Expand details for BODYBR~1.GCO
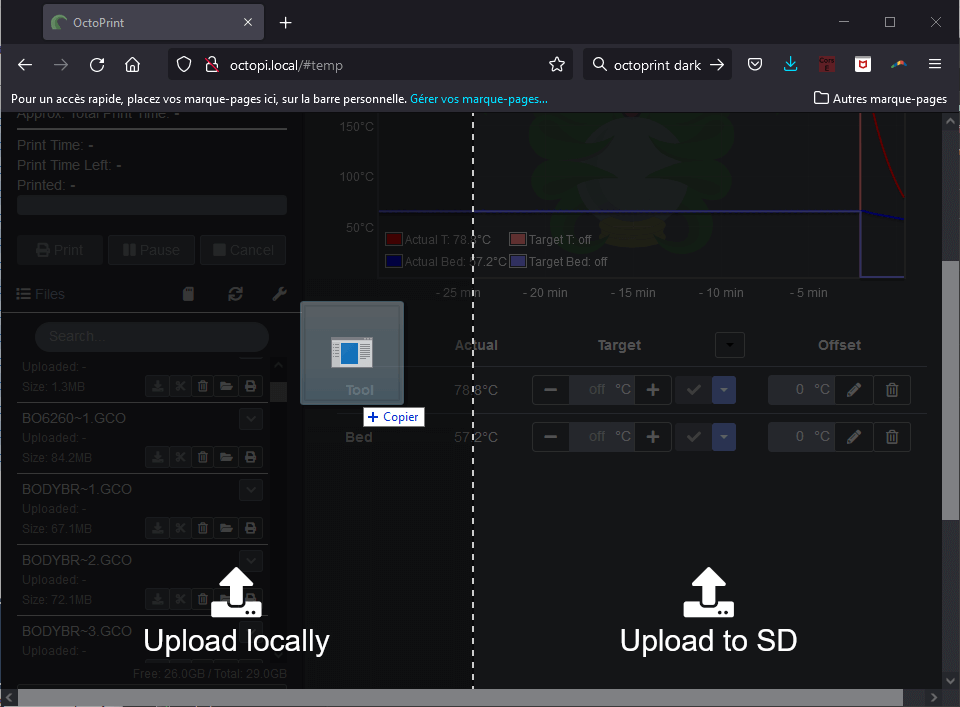Image resolution: width=960 pixels, height=707 pixels. tap(250, 490)
